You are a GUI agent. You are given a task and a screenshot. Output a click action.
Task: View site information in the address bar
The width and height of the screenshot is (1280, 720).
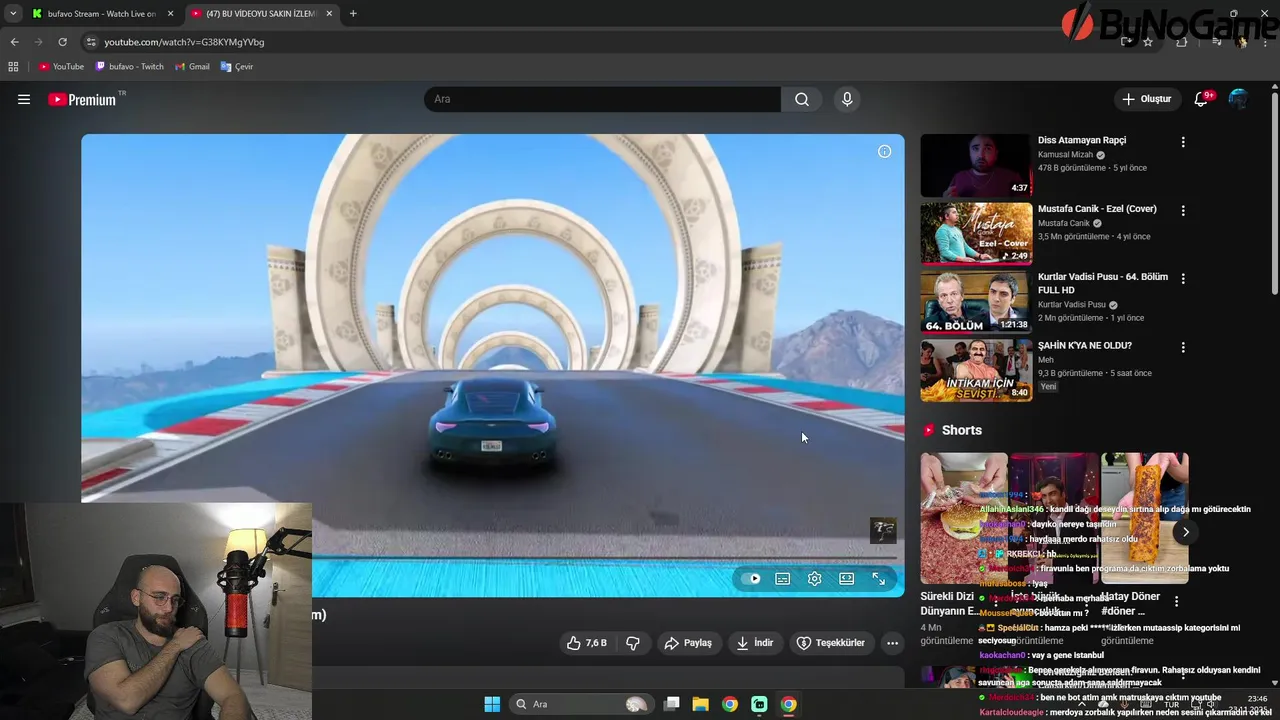(x=91, y=42)
